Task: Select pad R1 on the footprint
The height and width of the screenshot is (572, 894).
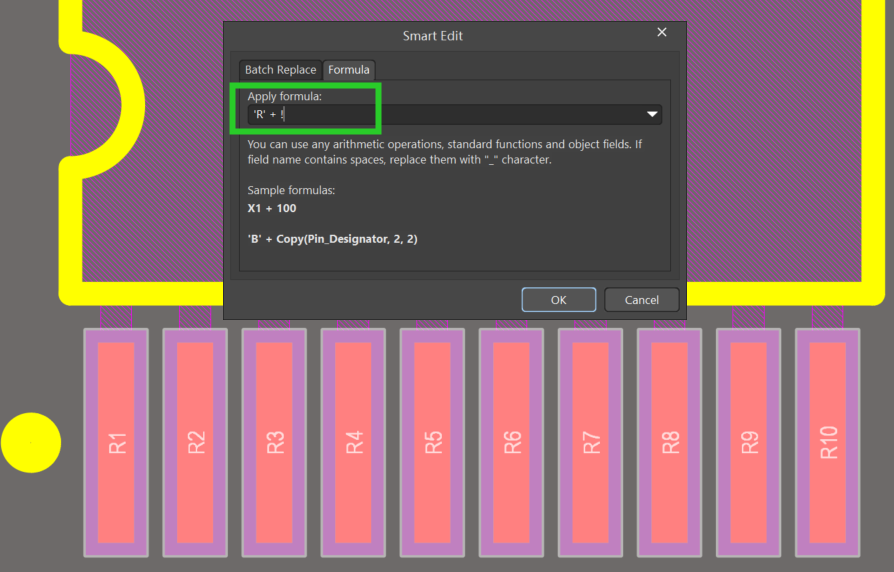Action: [x=116, y=442]
